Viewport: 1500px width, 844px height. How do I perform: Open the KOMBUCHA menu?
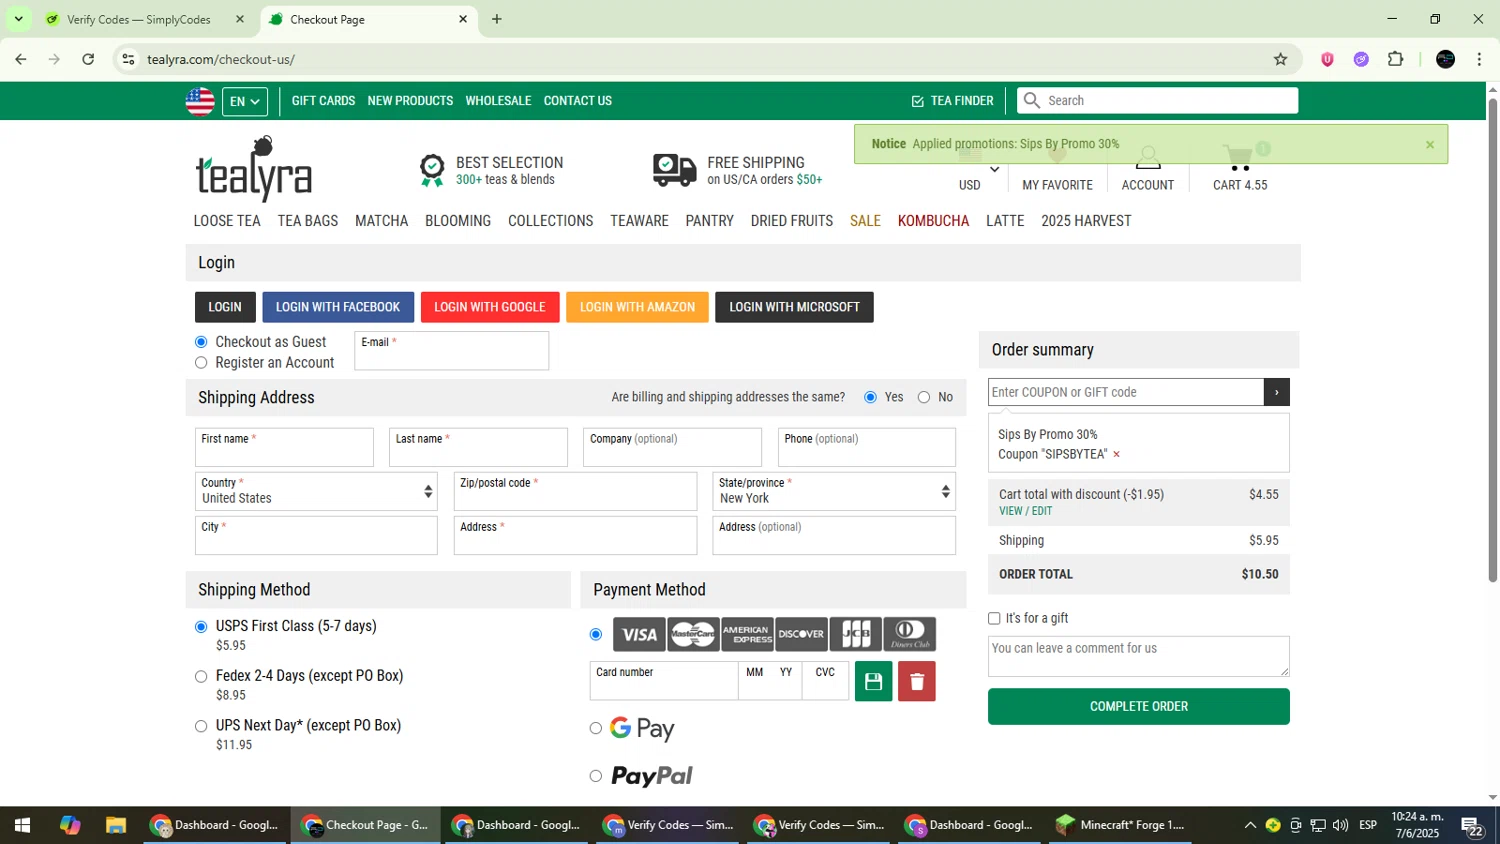[933, 221]
